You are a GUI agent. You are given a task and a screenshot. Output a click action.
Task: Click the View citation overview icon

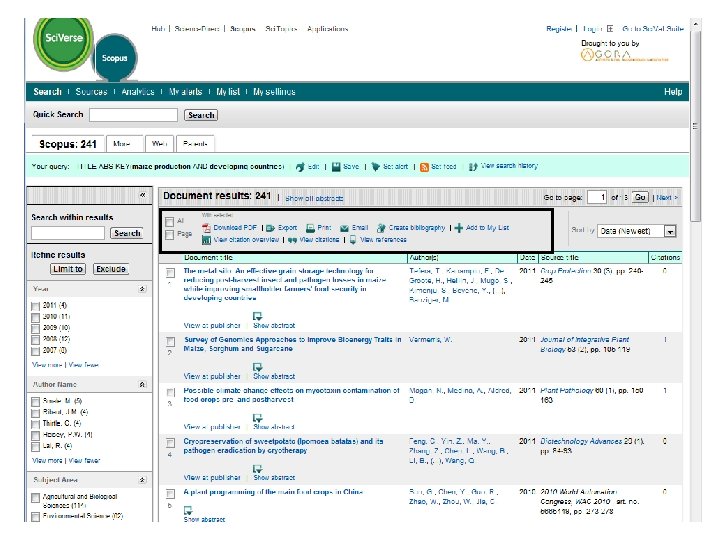[x=207, y=240]
